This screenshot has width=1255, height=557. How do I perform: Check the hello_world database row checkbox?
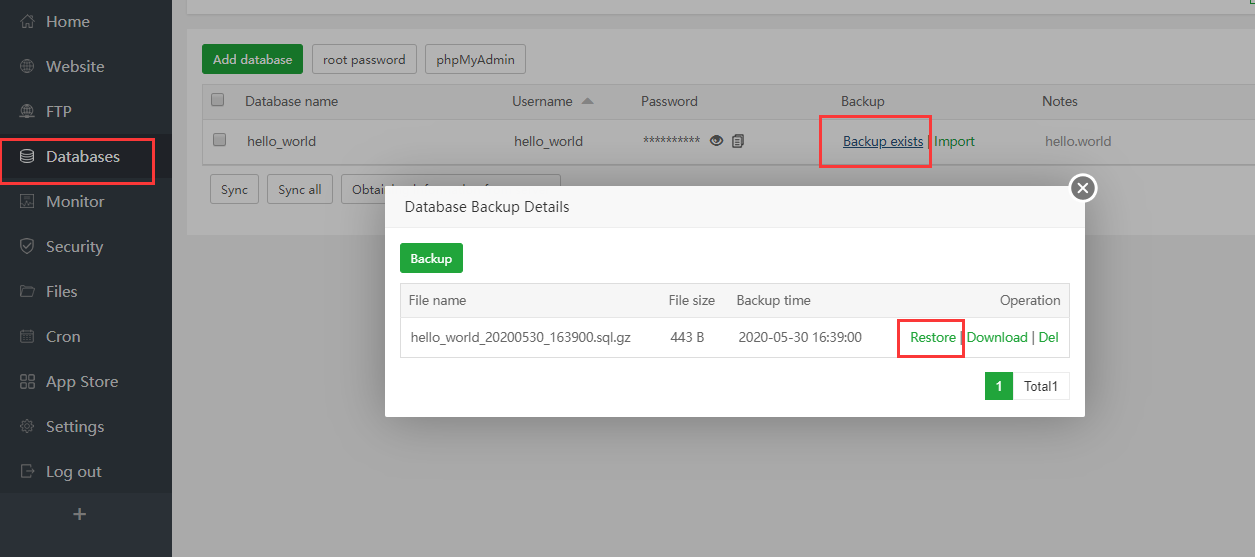click(220, 140)
